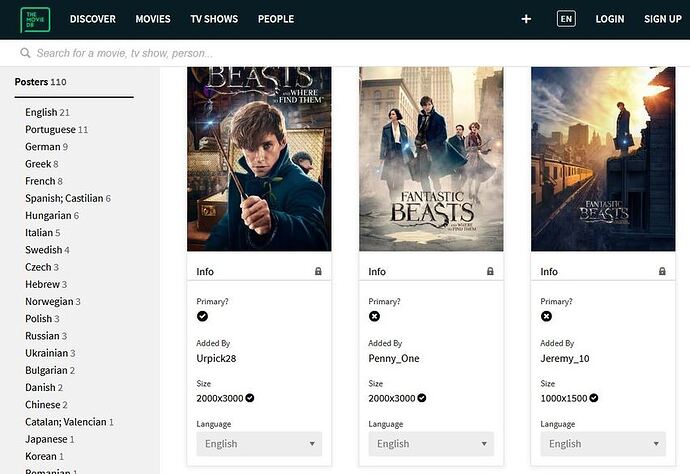Click size verified checkmark on Urpick28 card

tap(250, 398)
